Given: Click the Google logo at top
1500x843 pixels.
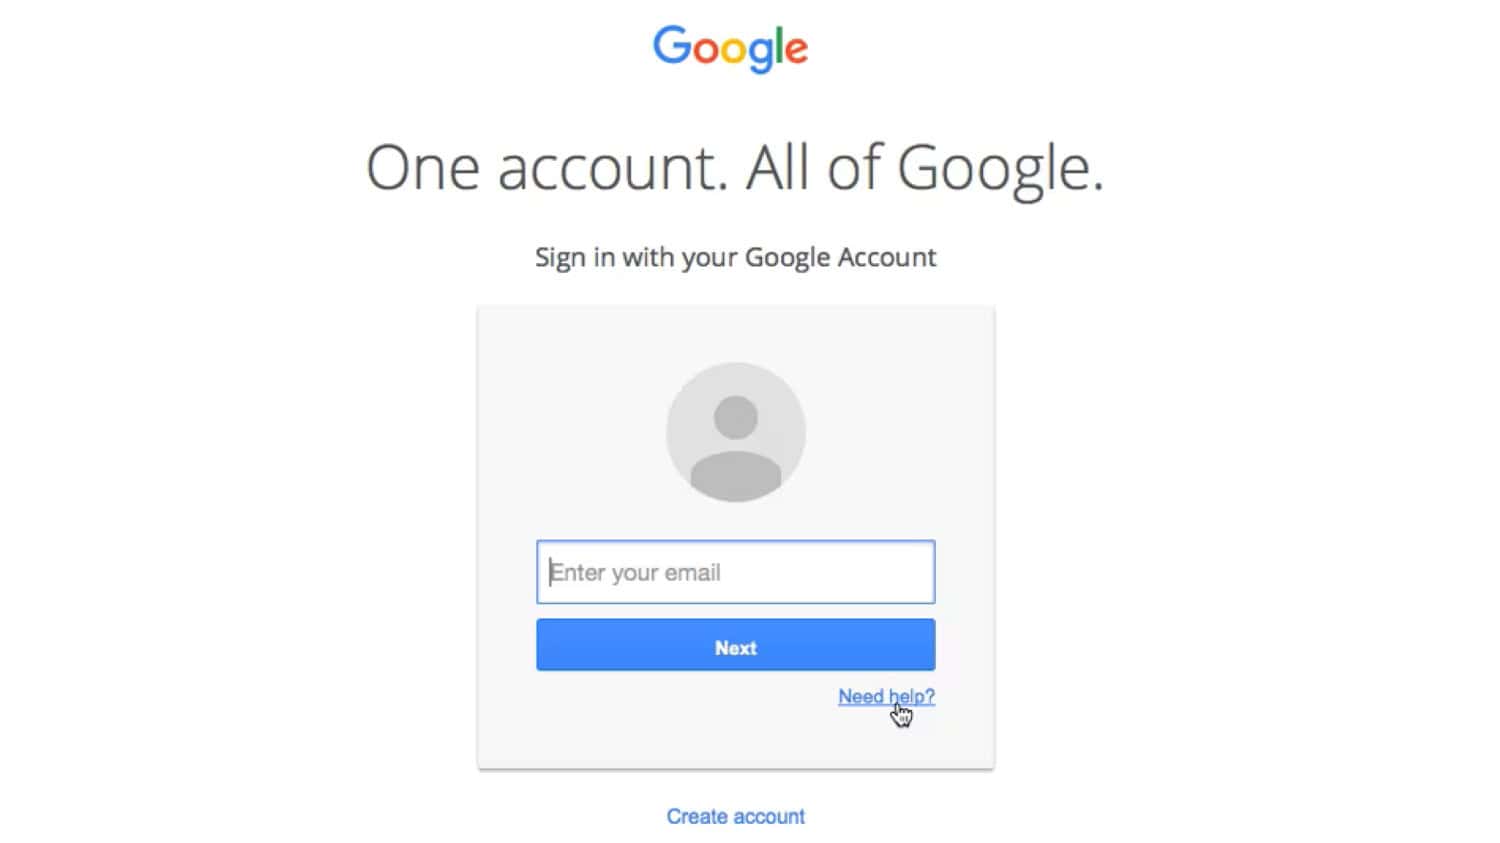Looking at the screenshot, I should click(730, 48).
